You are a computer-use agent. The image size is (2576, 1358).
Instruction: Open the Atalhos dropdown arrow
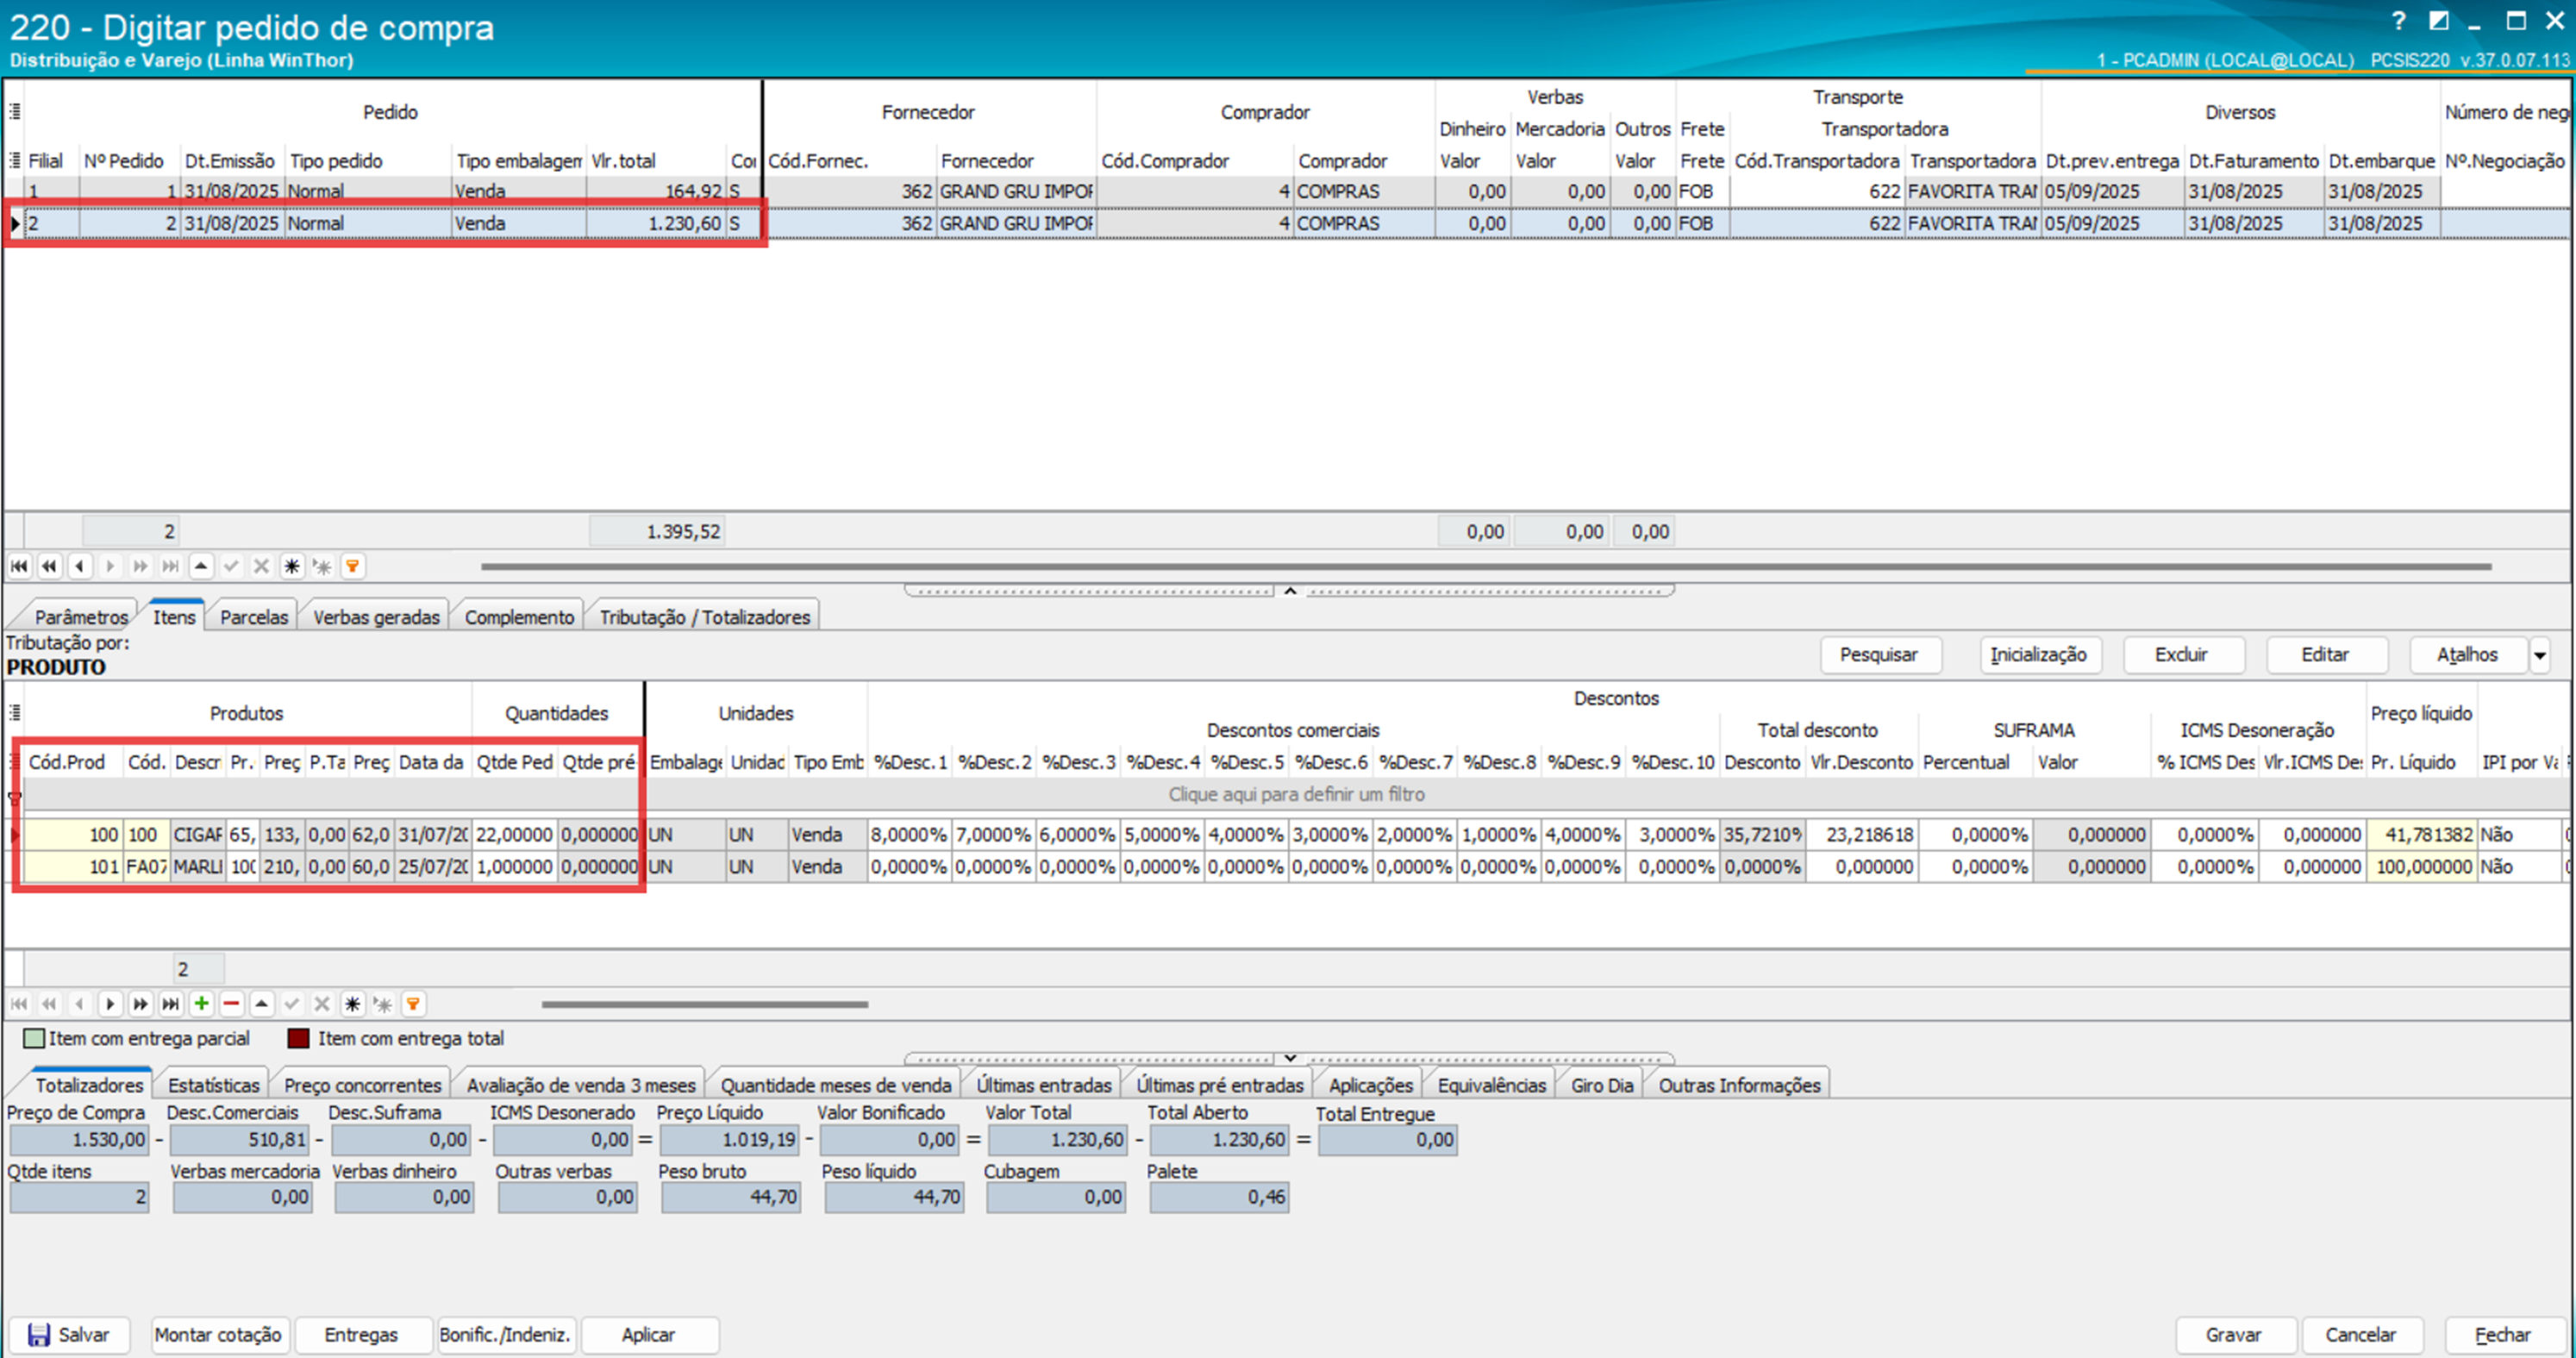[x=2539, y=655]
